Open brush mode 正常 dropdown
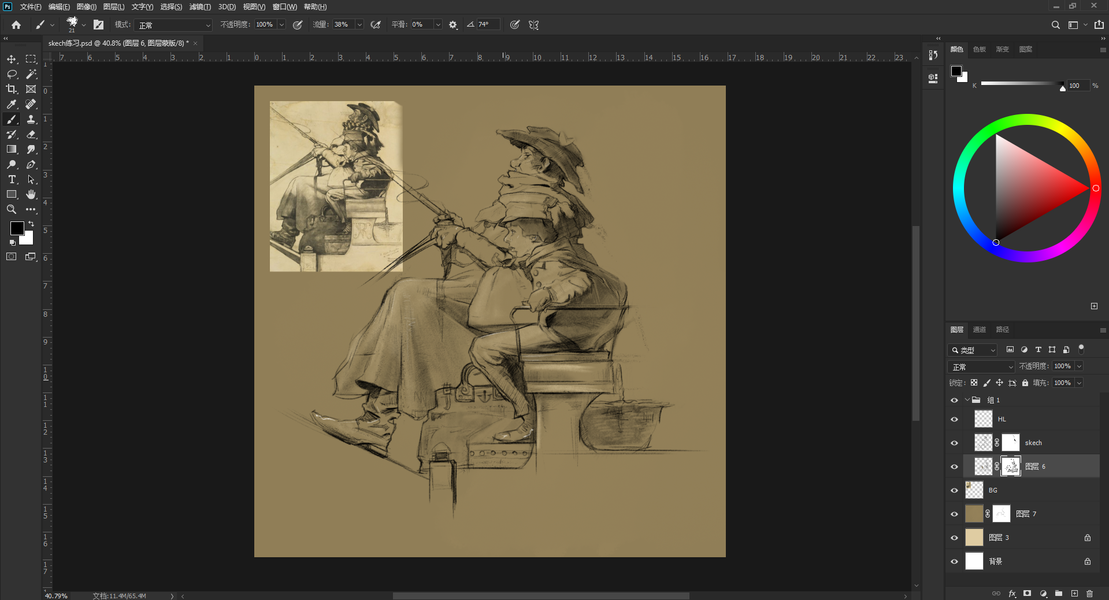Viewport: 1109px width, 600px height. (173, 25)
